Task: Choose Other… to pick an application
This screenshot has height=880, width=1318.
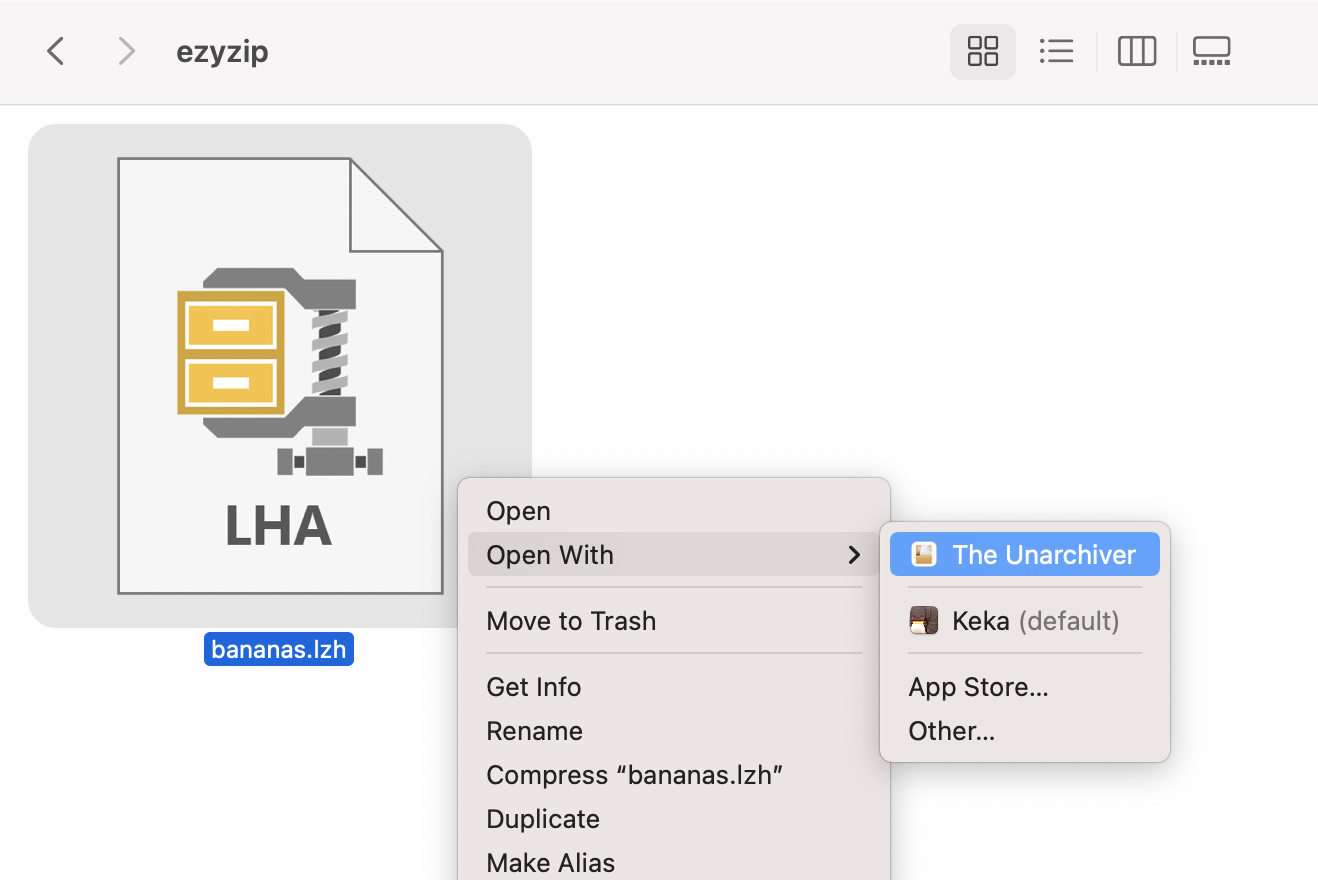Action: coord(951,731)
